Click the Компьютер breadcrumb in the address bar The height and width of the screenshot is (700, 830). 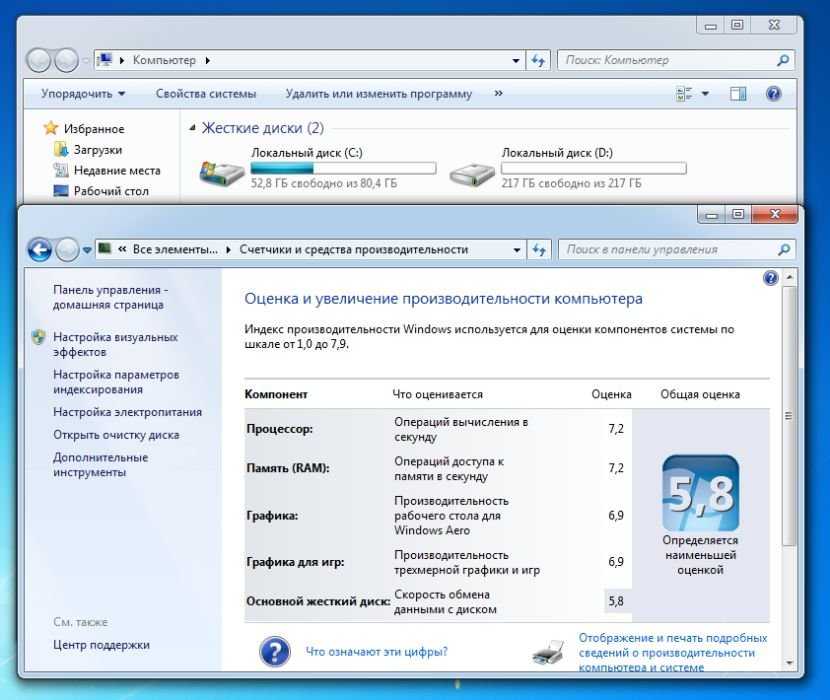point(164,60)
